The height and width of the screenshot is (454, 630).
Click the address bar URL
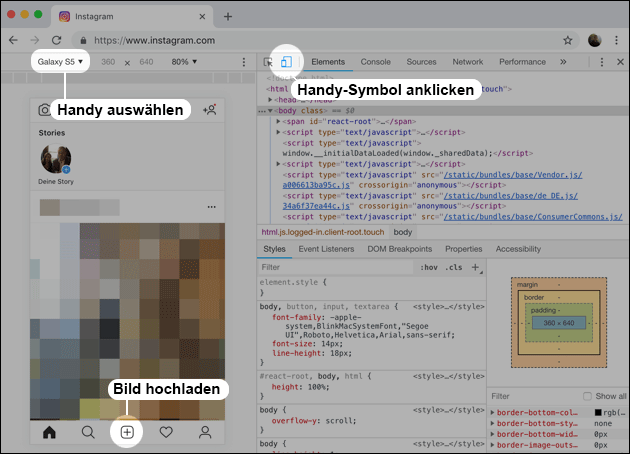pos(155,40)
